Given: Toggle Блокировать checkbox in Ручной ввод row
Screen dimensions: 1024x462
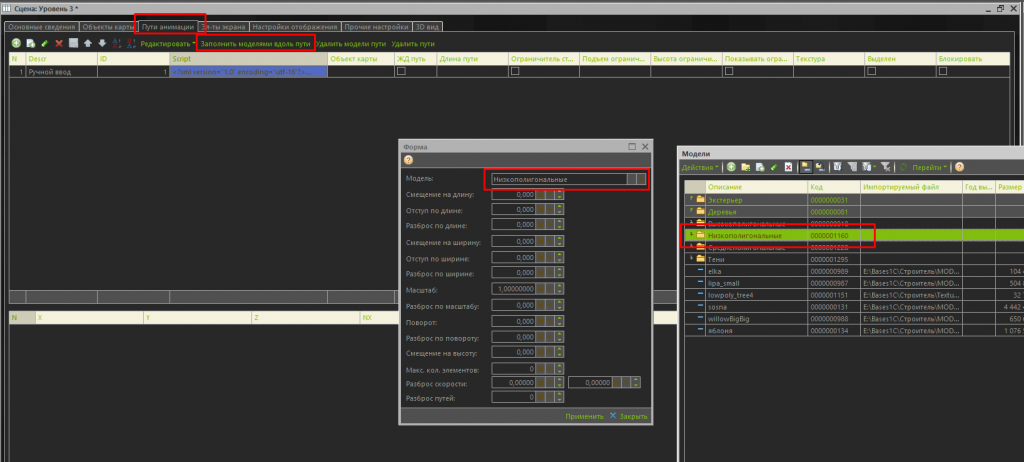Looking at the screenshot, I should point(942,72).
